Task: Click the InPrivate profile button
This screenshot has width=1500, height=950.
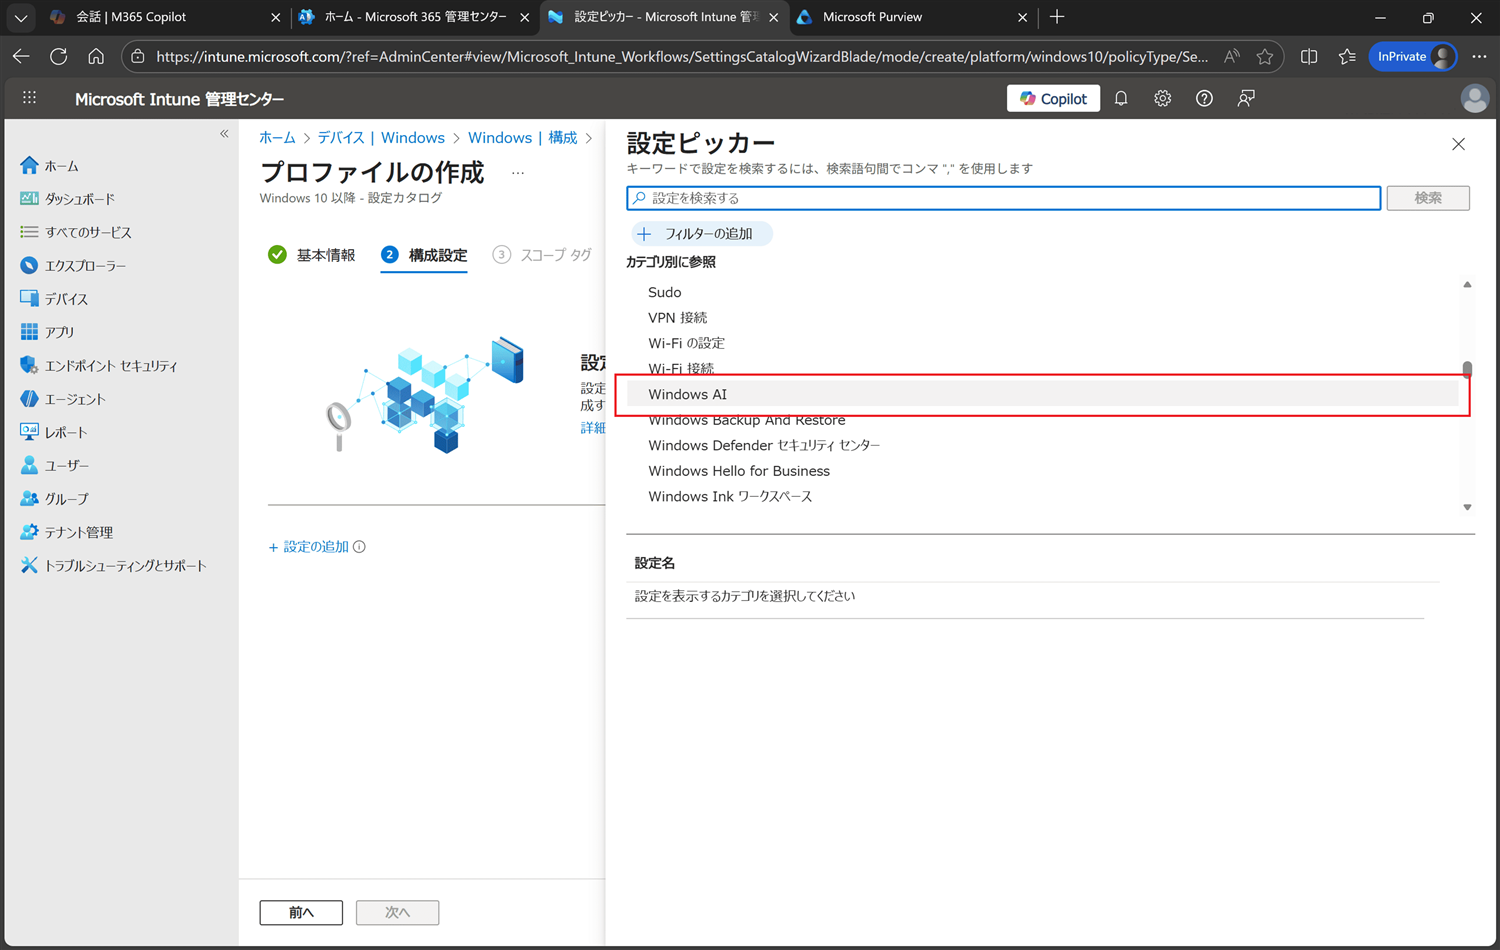Action: (1413, 57)
